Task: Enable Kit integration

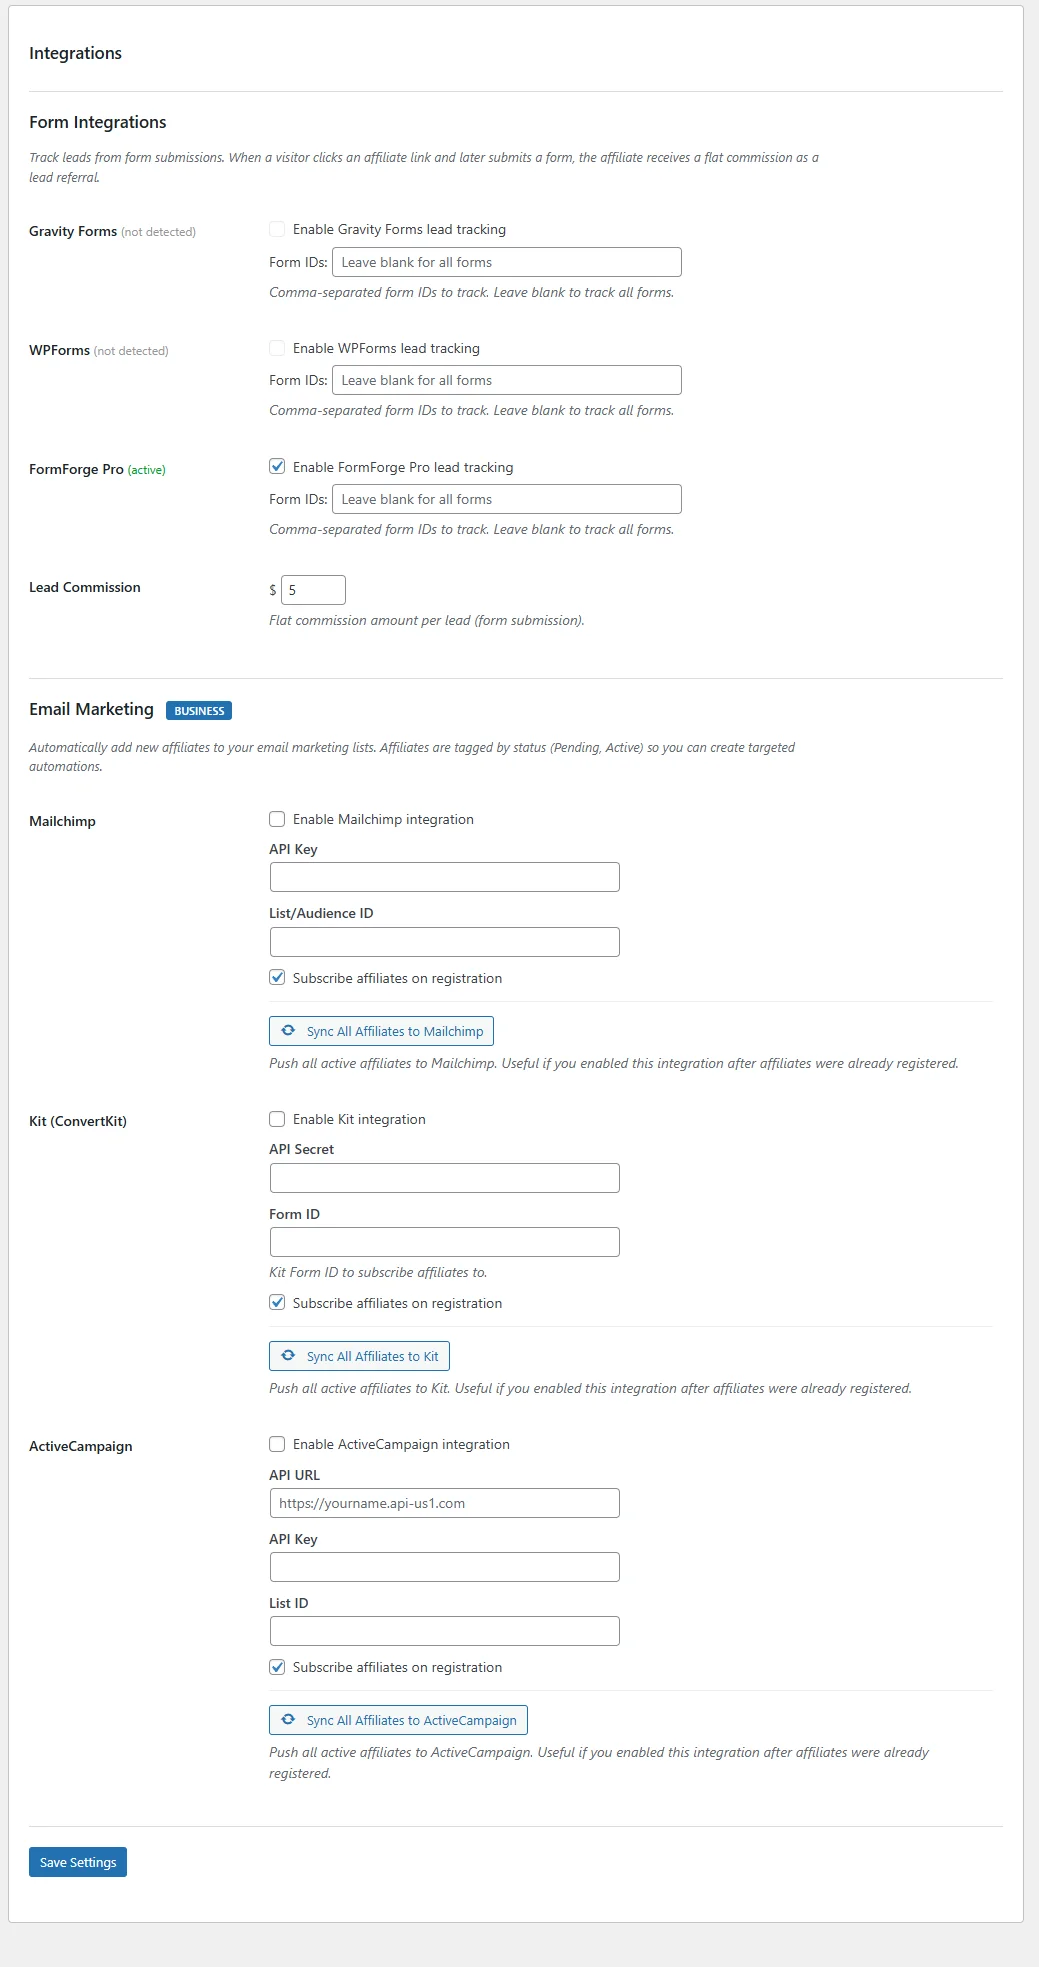Action: tap(277, 1118)
